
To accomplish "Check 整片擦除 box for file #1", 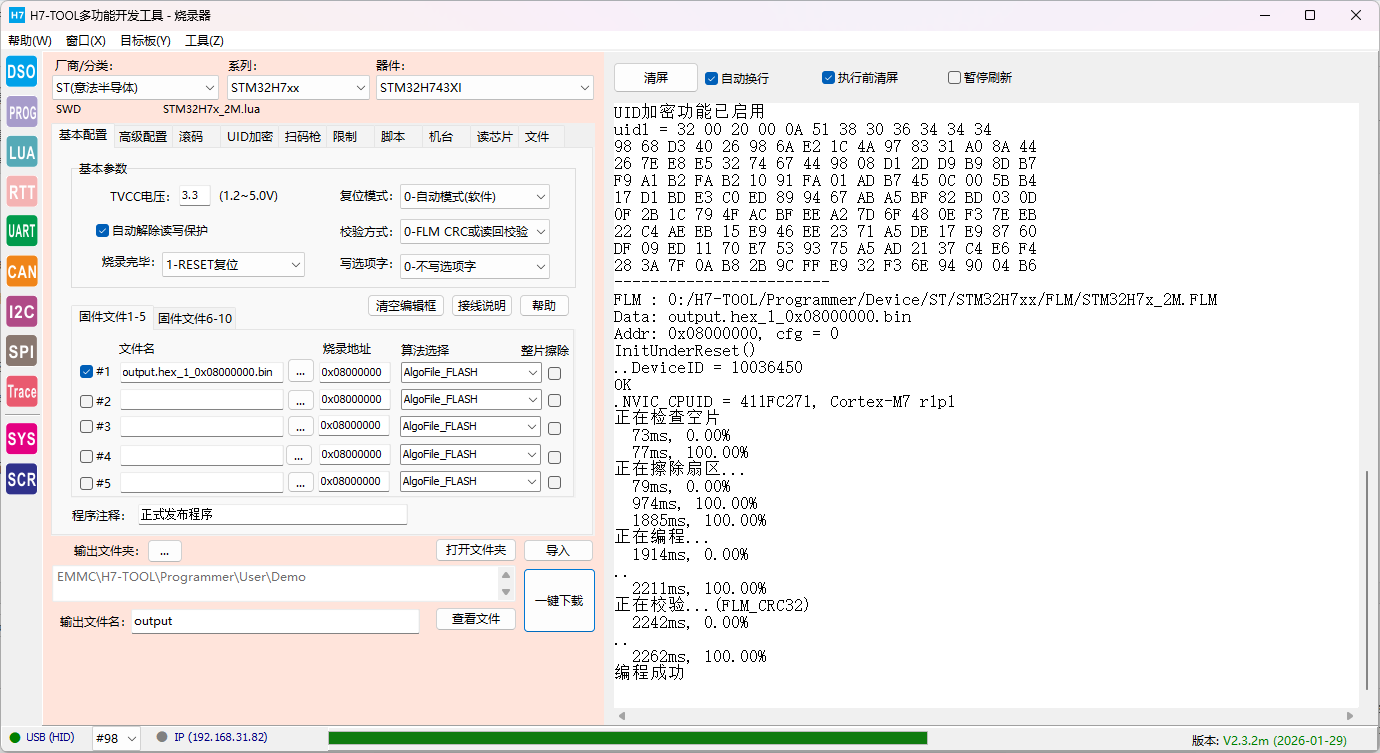I will click(554, 373).
